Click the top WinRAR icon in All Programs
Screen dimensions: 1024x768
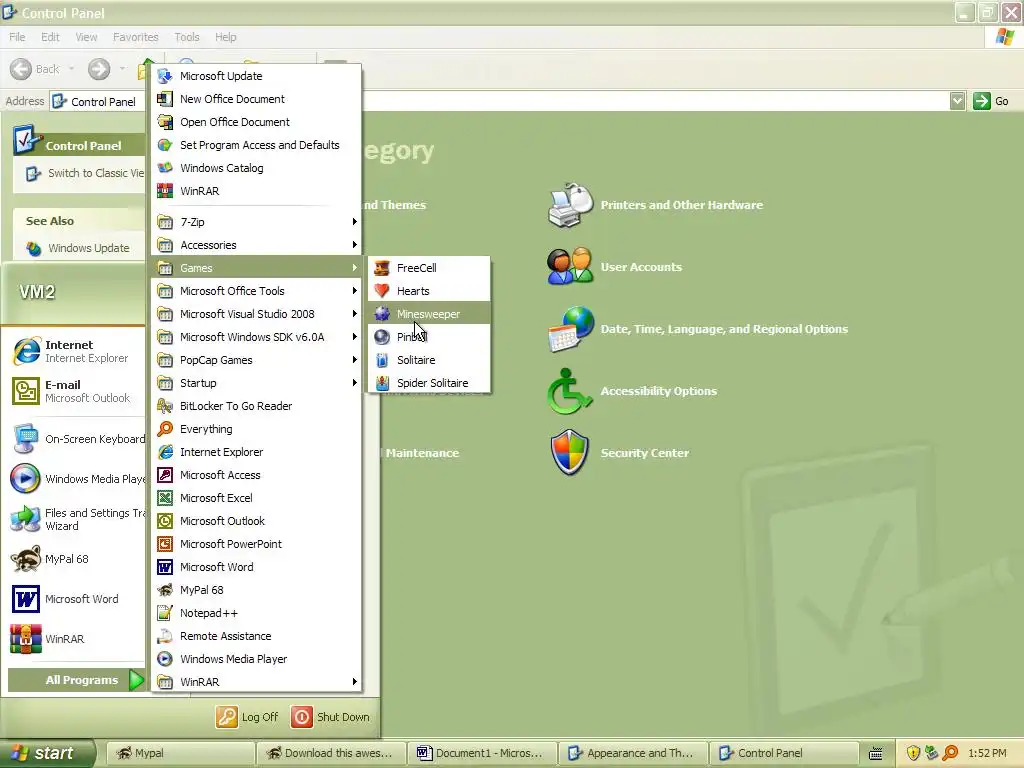pos(165,191)
